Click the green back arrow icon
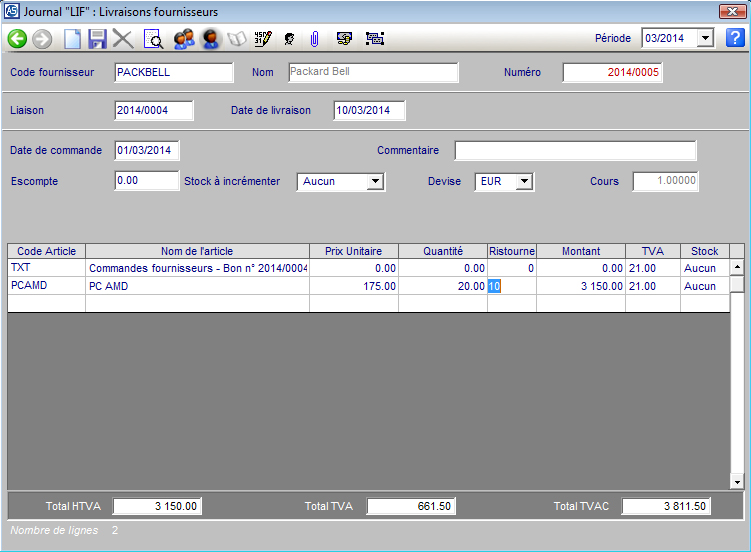Screen dimensions: 751x552 tap(17, 39)
